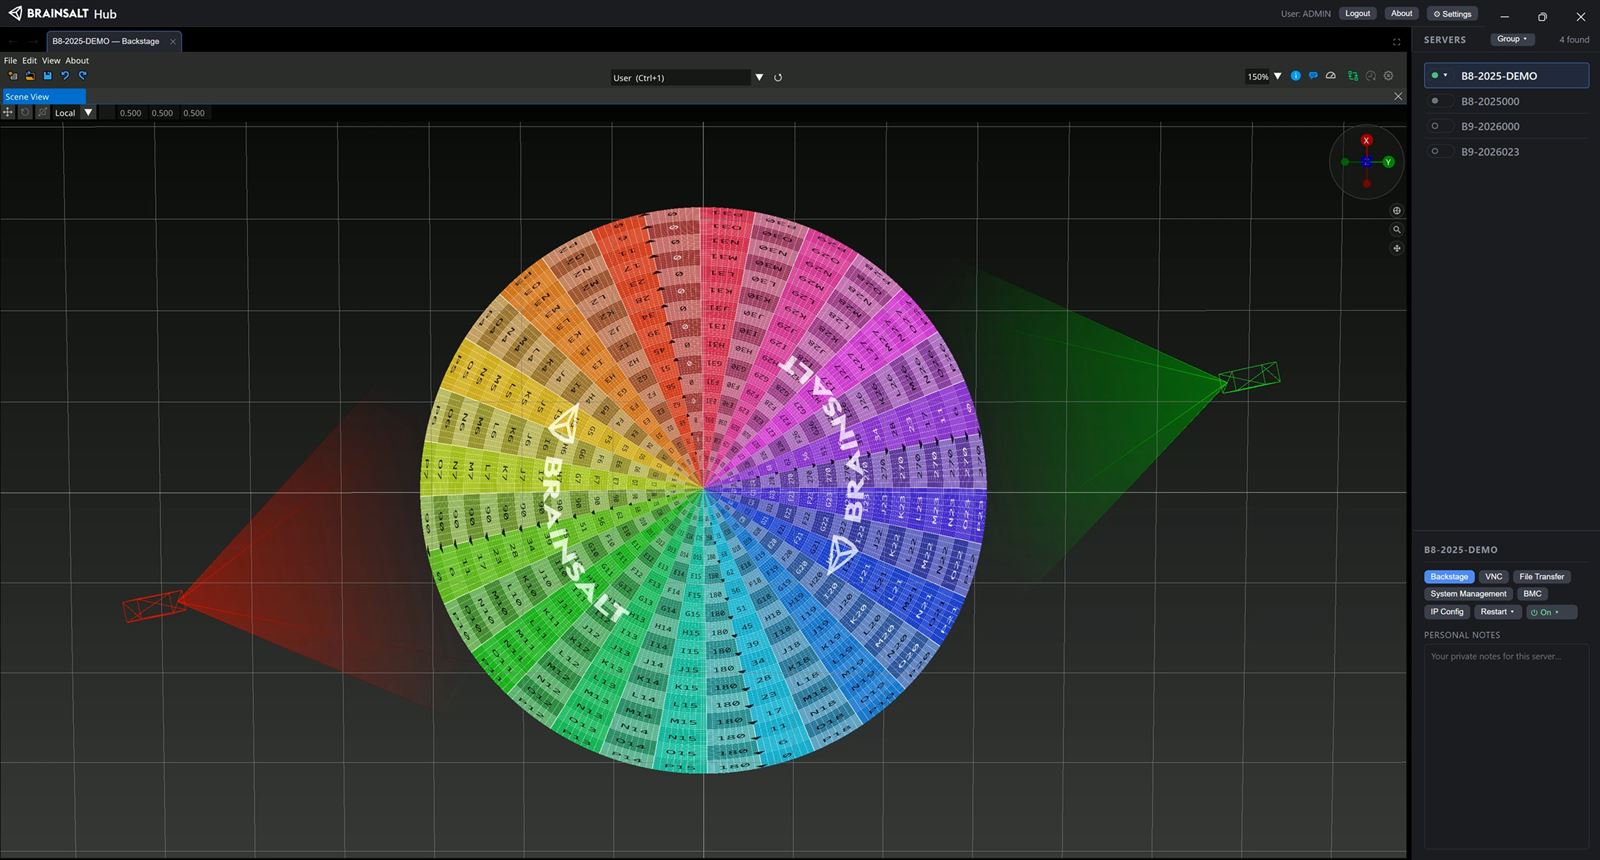Viewport: 1600px width, 860px height.
Task: Open the On power state dropdown
Action: click(1551, 612)
